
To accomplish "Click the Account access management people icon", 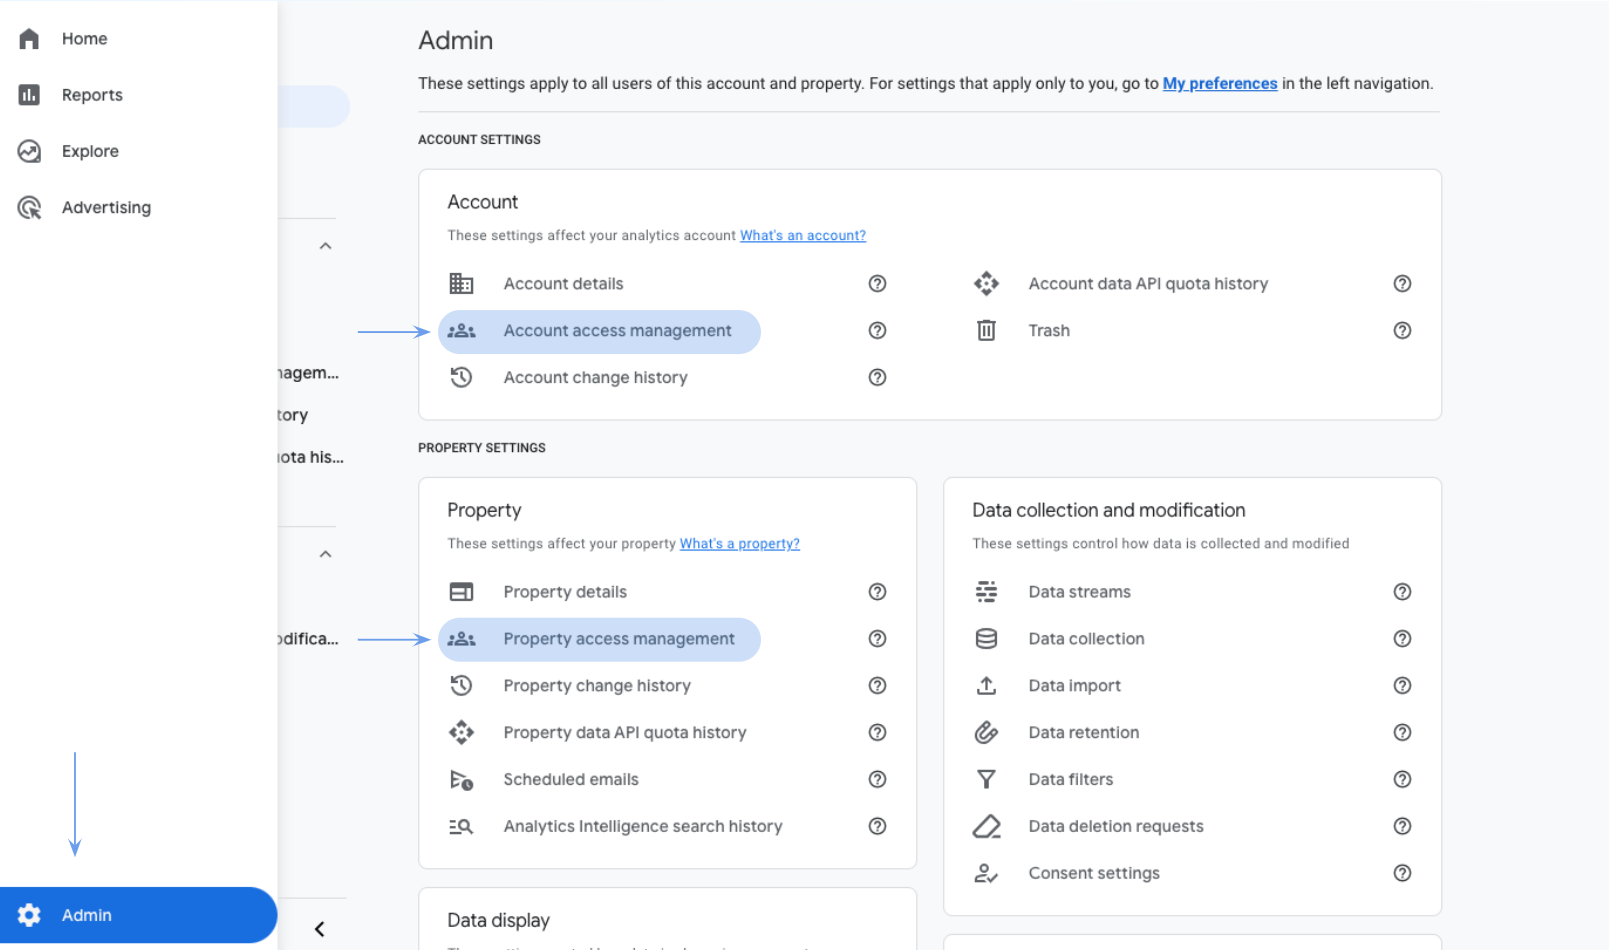I will click(461, 331).
